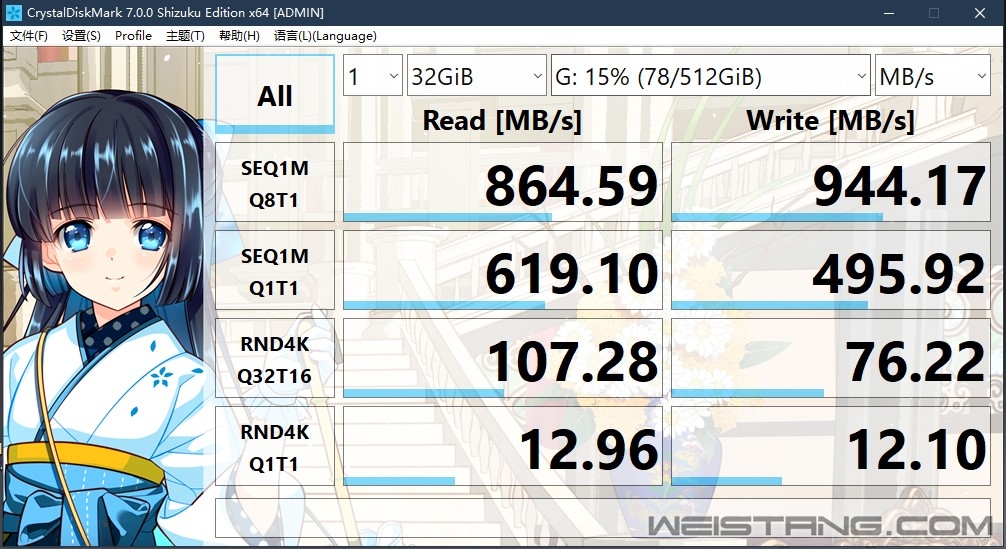Open the 主题(T) menu
This screenshot has height=549, width=1006.
(x=185, y=36)
